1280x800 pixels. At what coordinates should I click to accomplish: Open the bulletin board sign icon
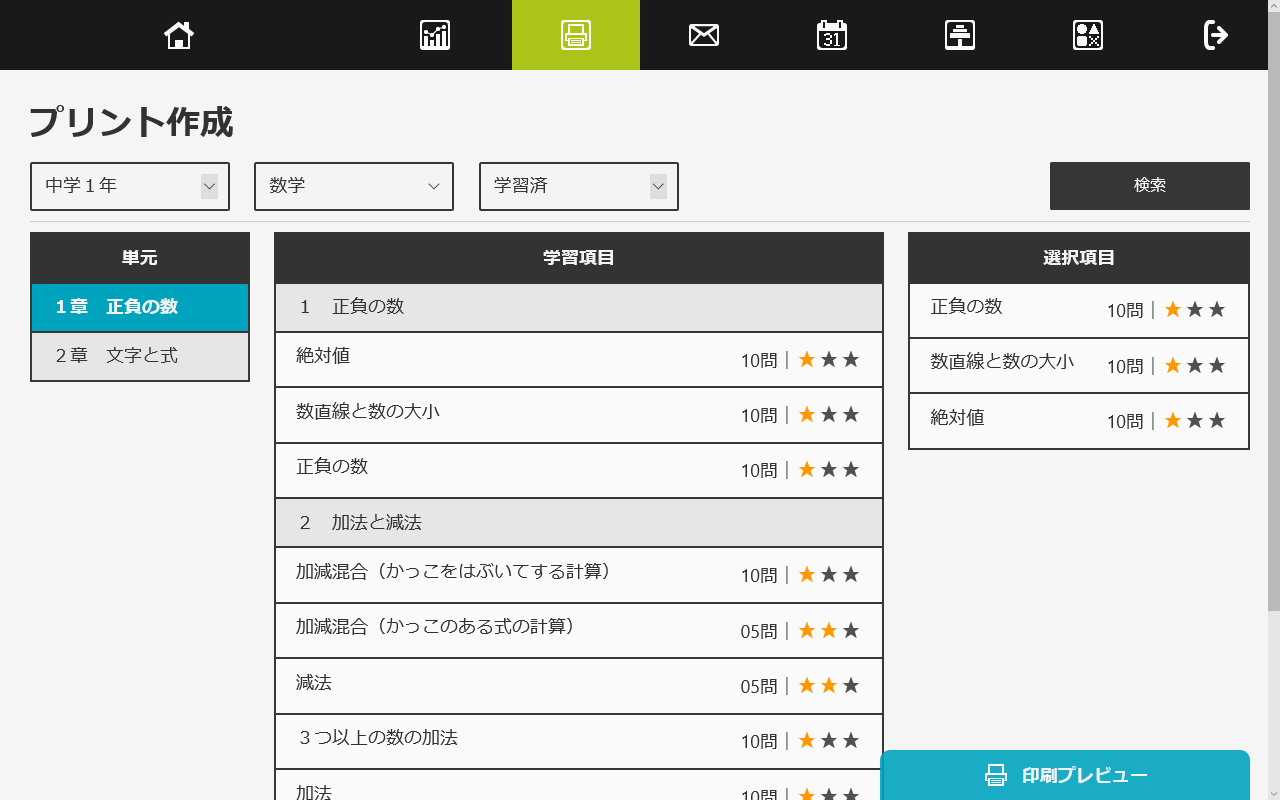coord(960,35)
